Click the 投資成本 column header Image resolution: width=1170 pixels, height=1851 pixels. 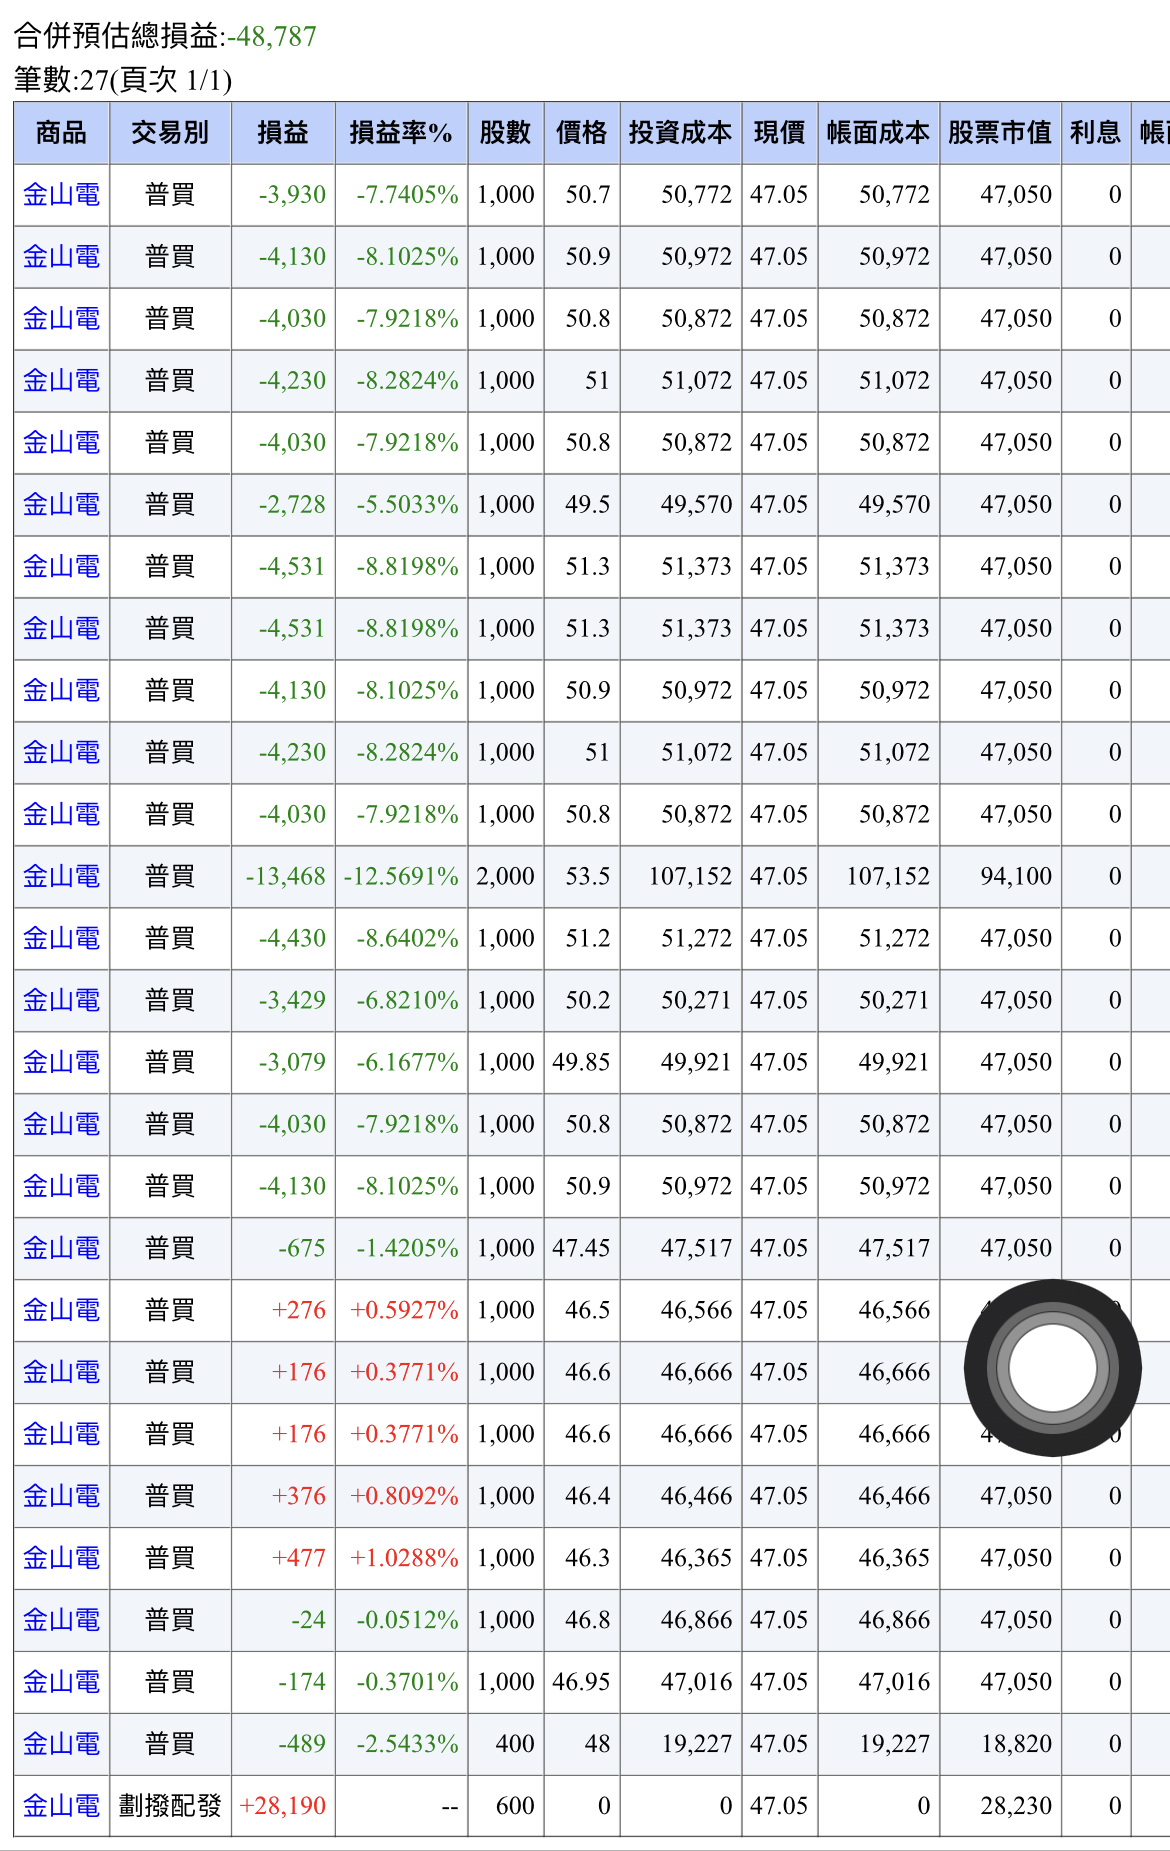coord(680,133)
